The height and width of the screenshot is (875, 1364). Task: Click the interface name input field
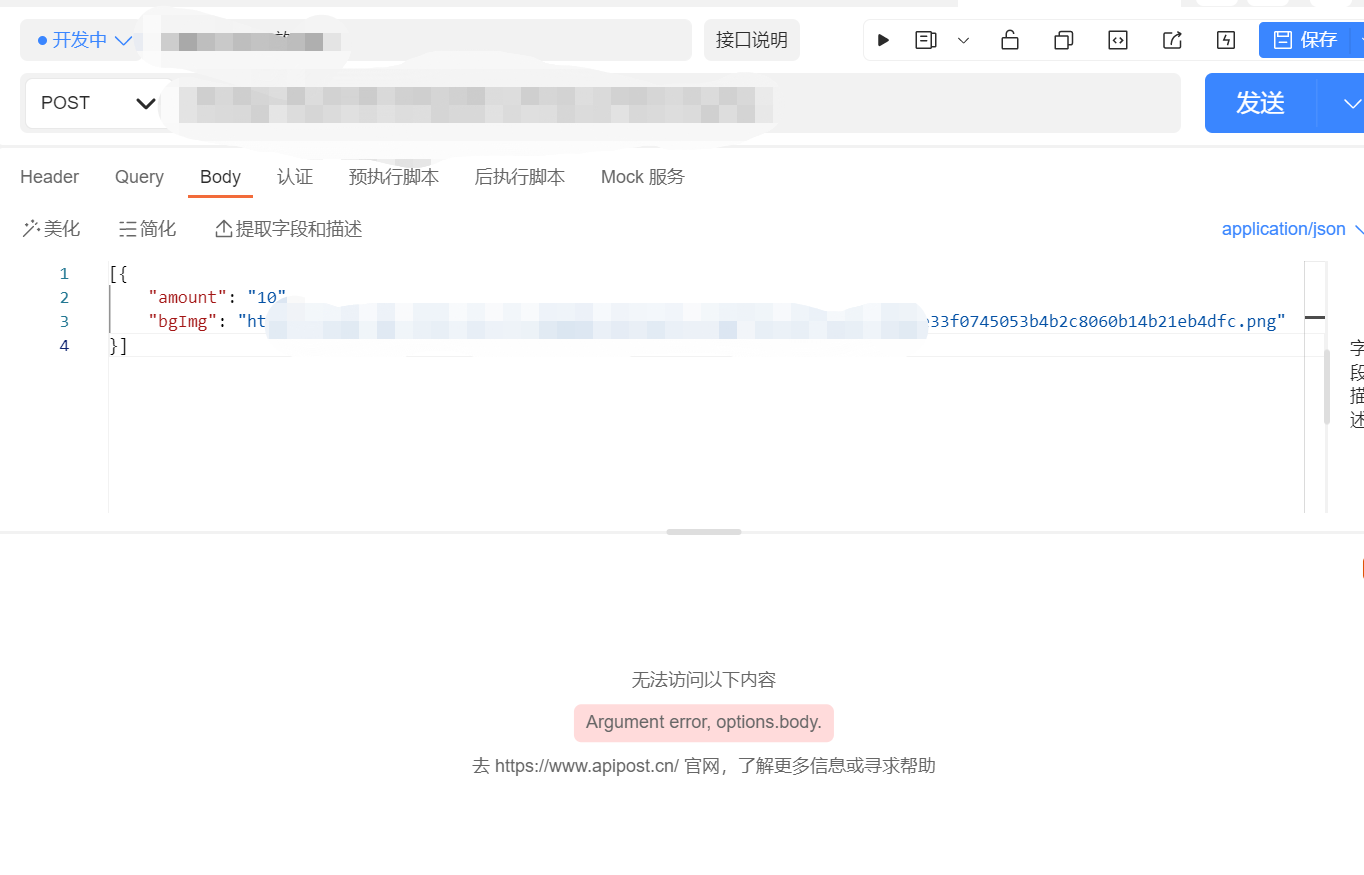tap(414, 40)
